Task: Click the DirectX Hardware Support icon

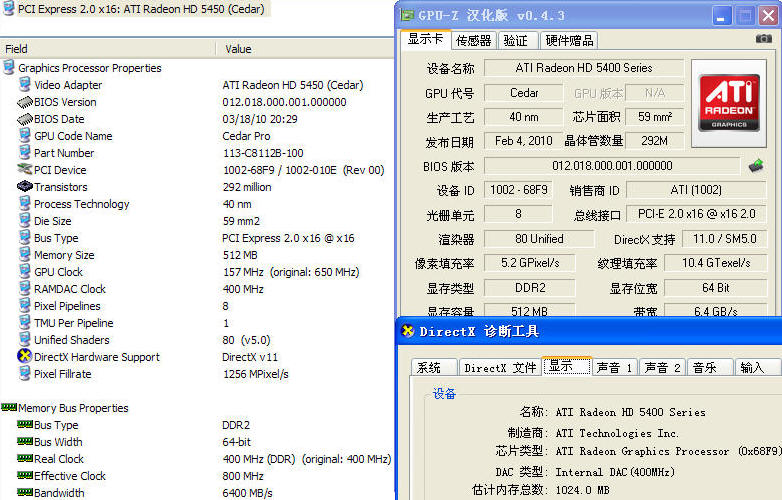Action: [24, 356]
